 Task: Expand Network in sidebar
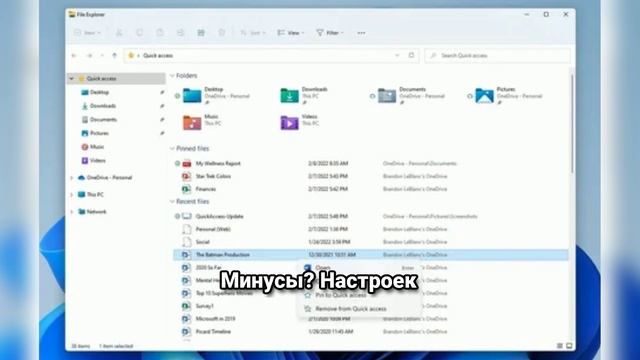point(72,212)
